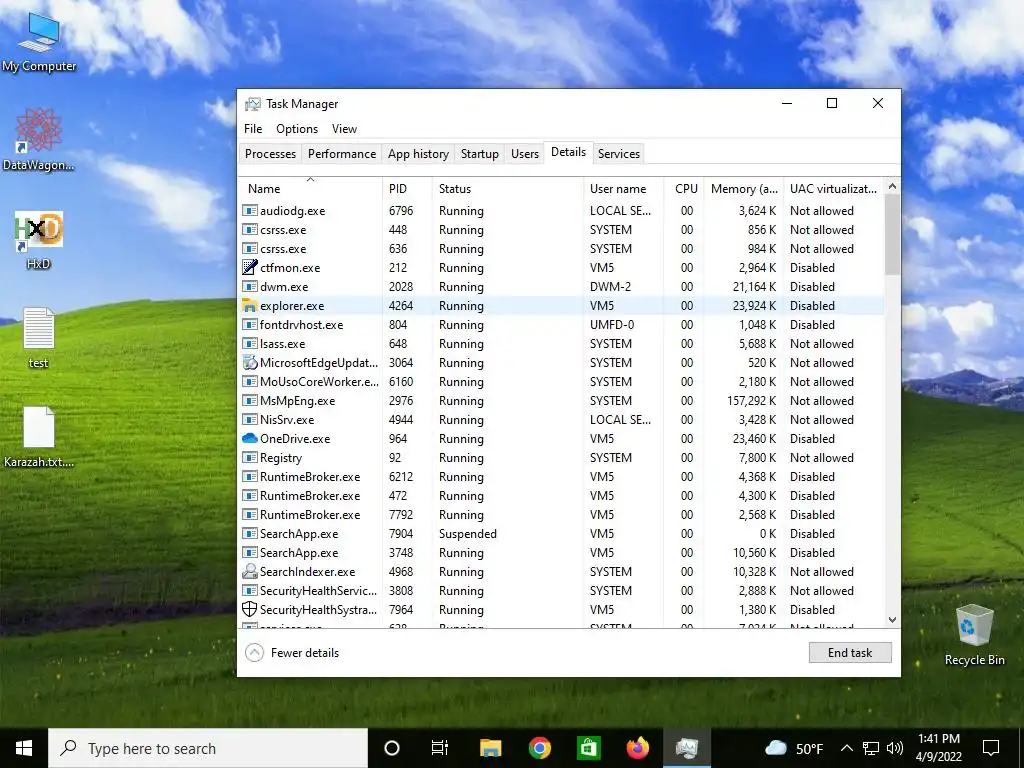The image size is (1024, 768).
Task: Switch to the Services tab
Action: [x=618, y=153]
